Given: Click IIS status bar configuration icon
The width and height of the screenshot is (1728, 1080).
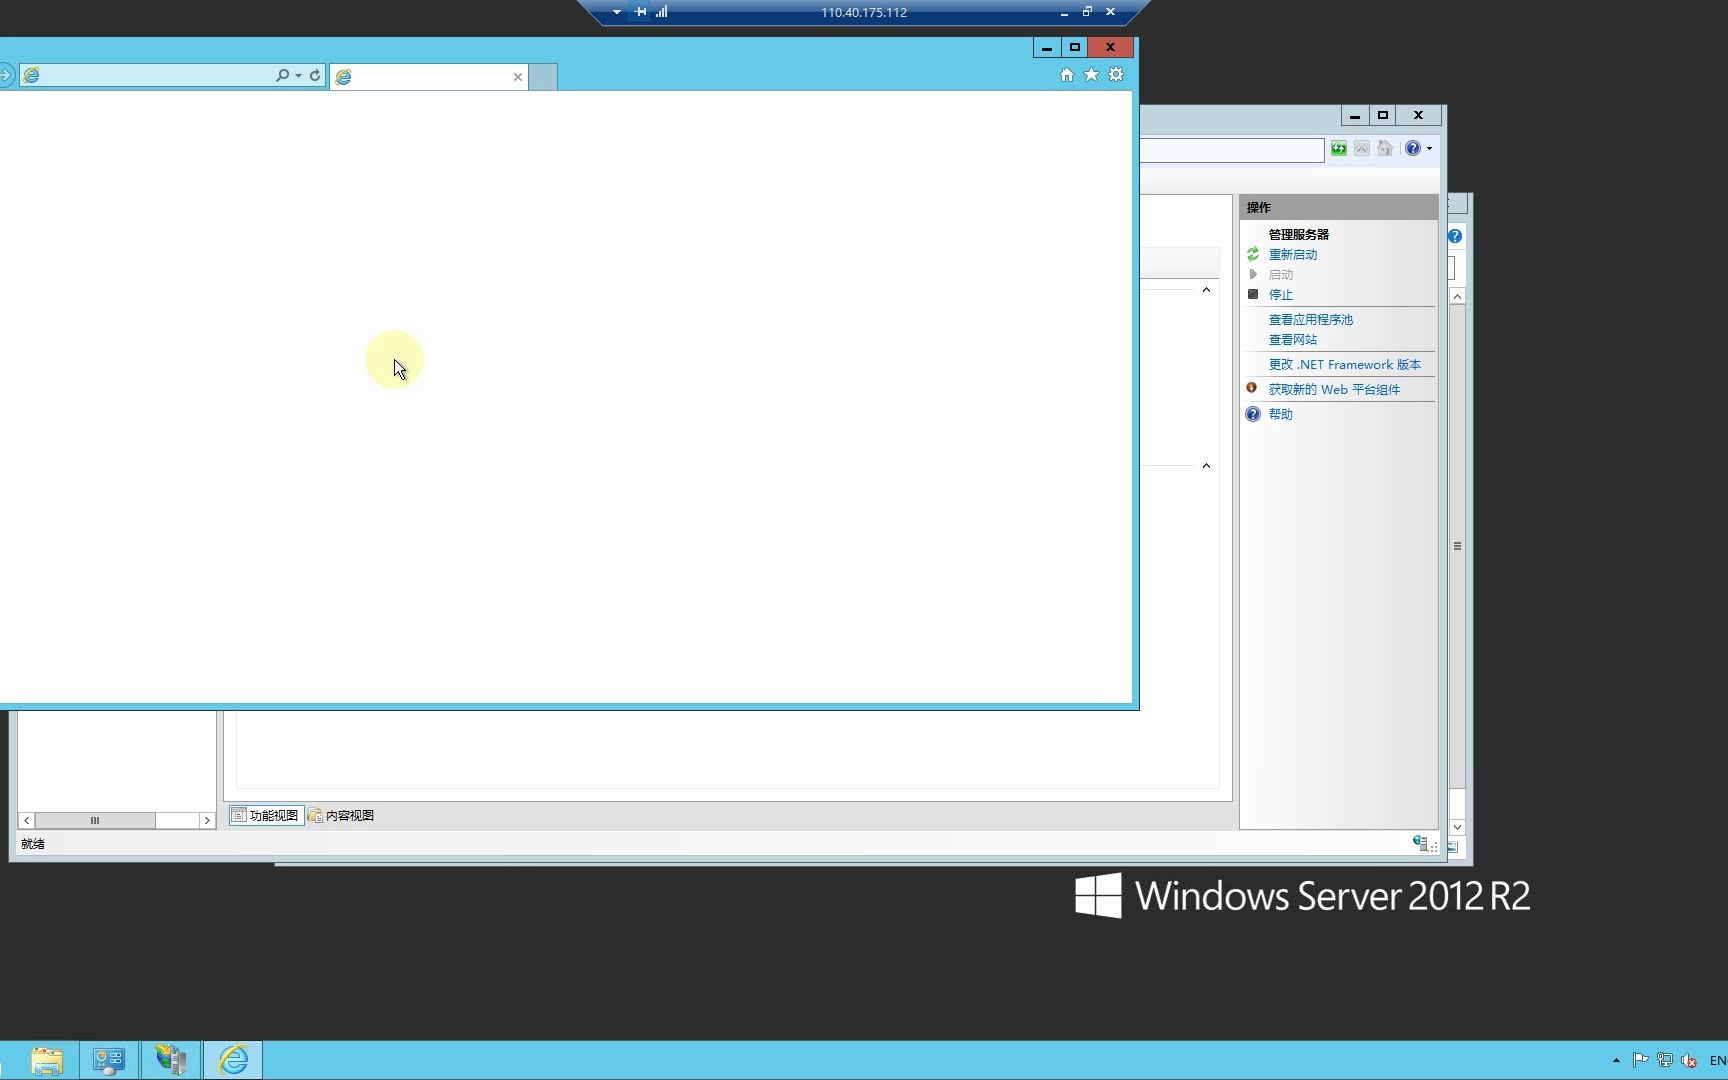Looking at the screenshot, I should [x=1420, y=843].
